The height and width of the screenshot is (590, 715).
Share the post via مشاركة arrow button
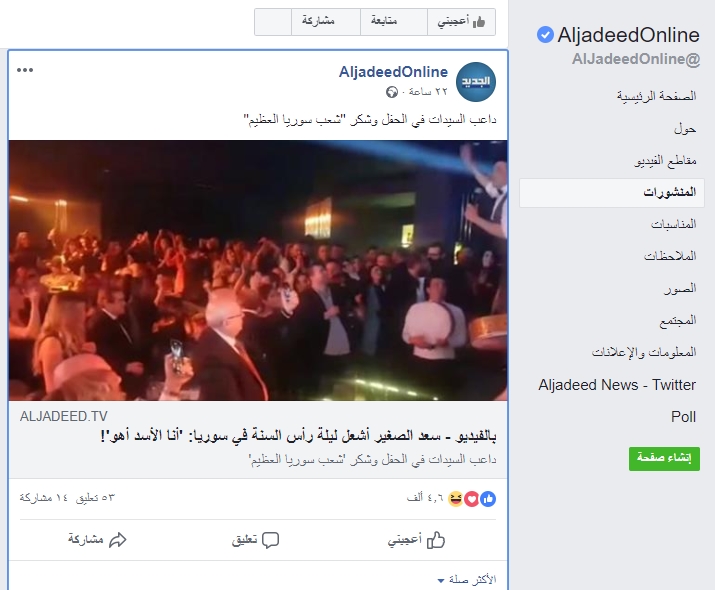pyautogui.click(x=97, y=540)
